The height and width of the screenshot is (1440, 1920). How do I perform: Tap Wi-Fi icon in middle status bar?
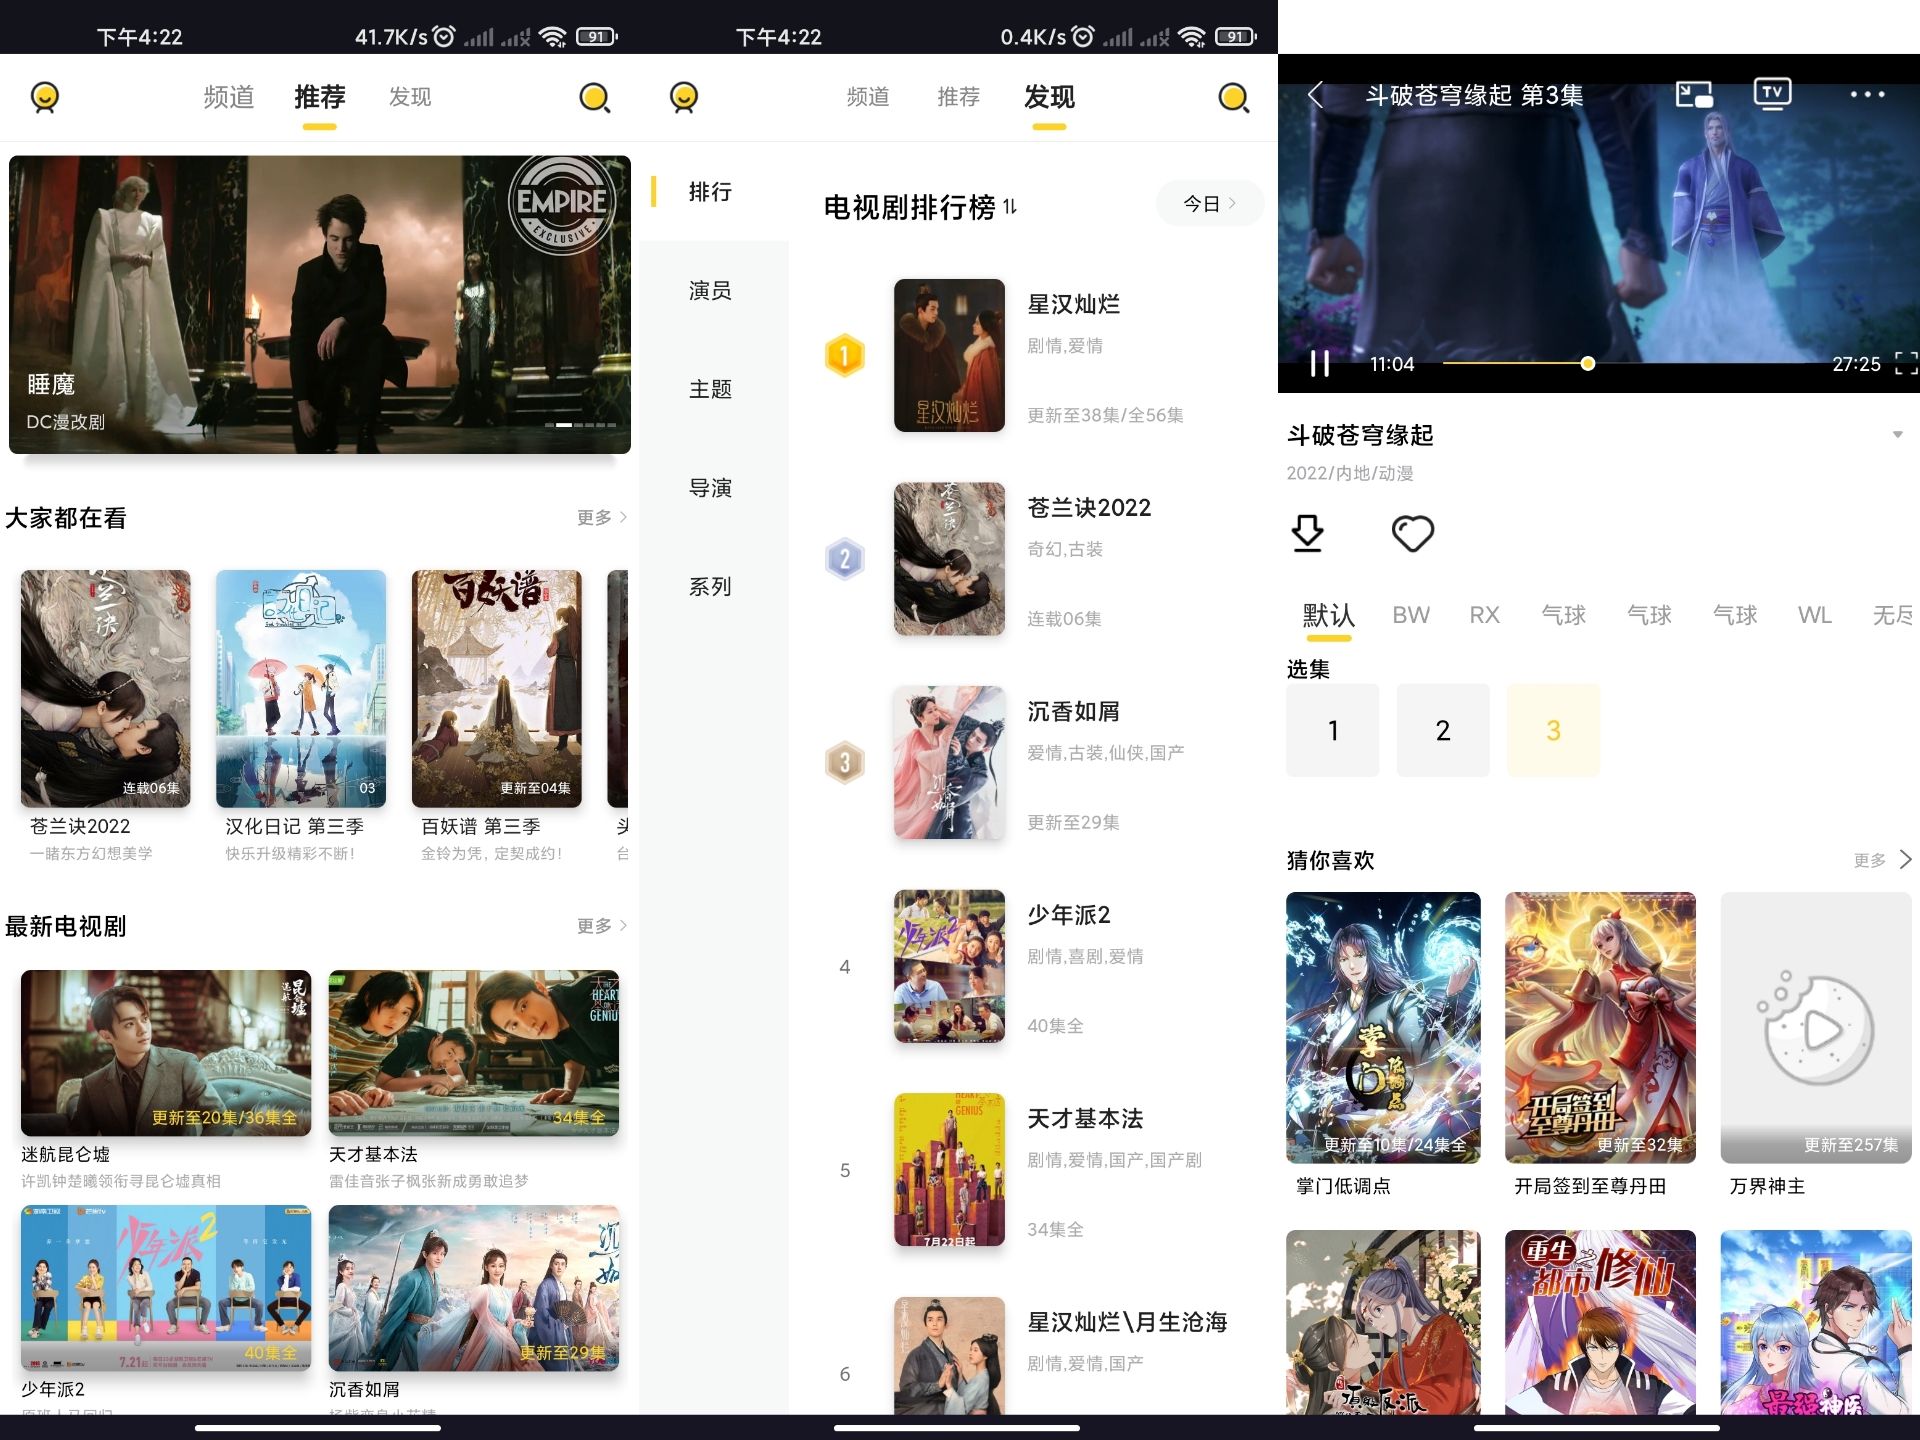(x=1191, y=37)
